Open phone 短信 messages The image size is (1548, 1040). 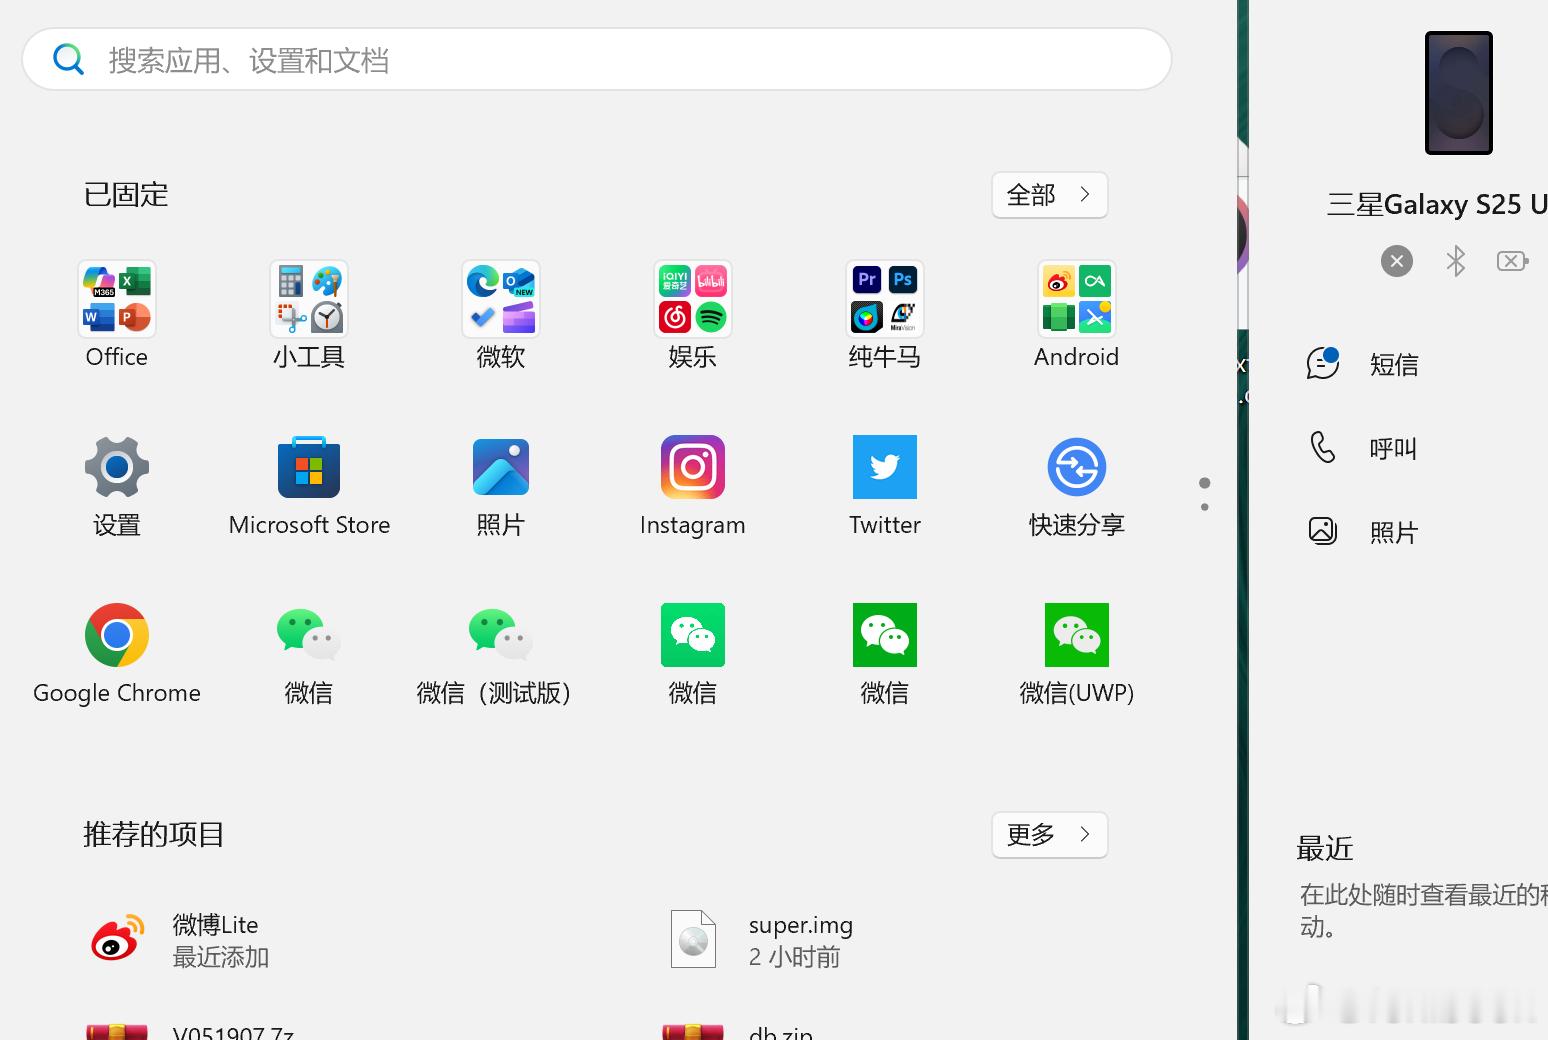(x=1363, y=364)
